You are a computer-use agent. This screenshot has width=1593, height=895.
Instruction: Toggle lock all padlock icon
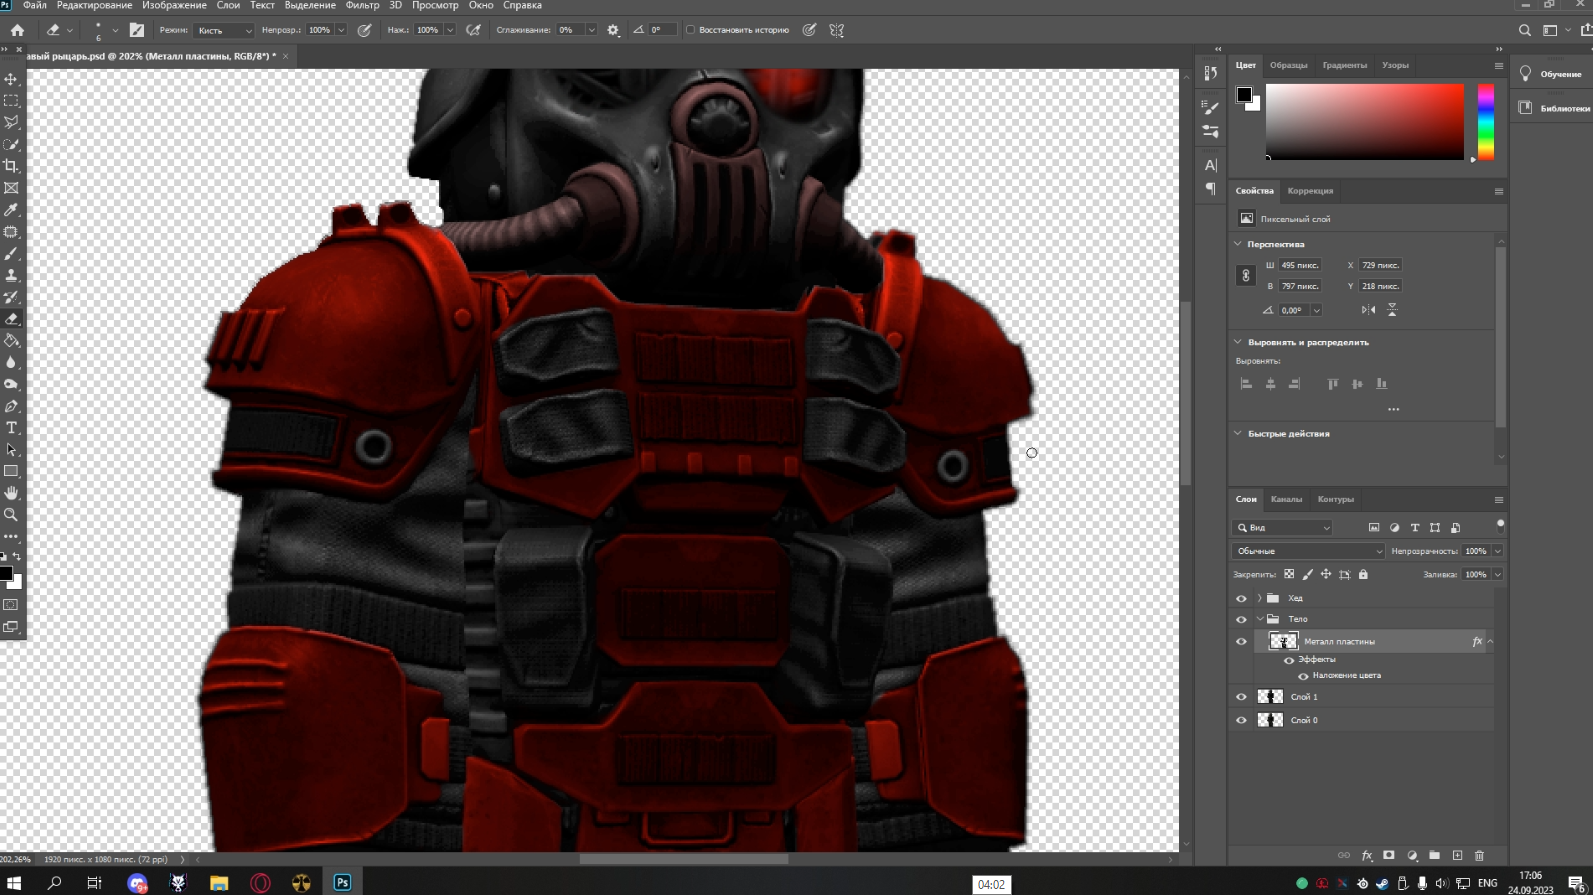[x=1363, y=574]
